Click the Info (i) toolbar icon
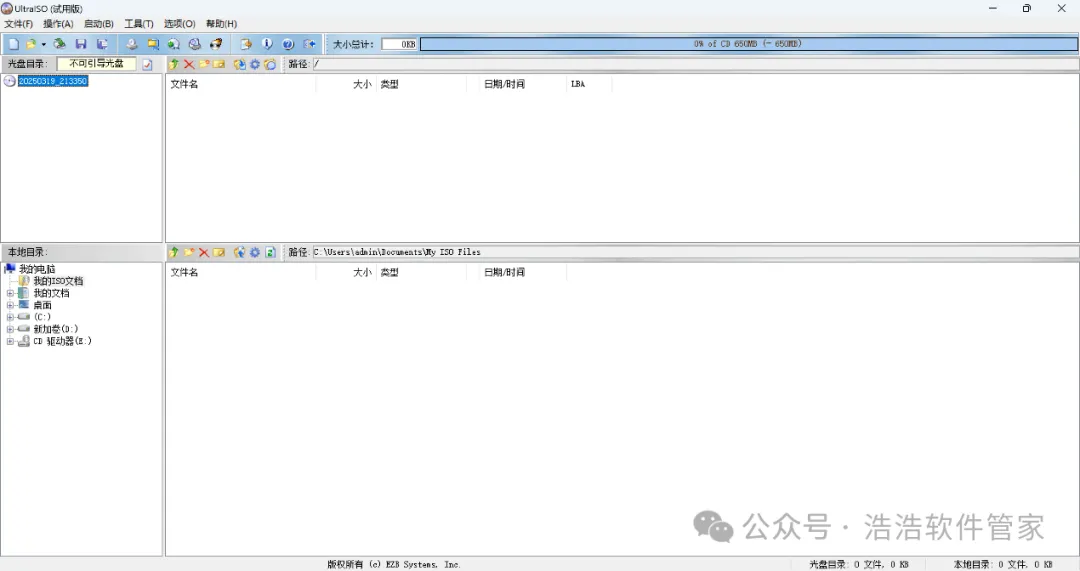 pyautogui.click(x=267, y=44)
